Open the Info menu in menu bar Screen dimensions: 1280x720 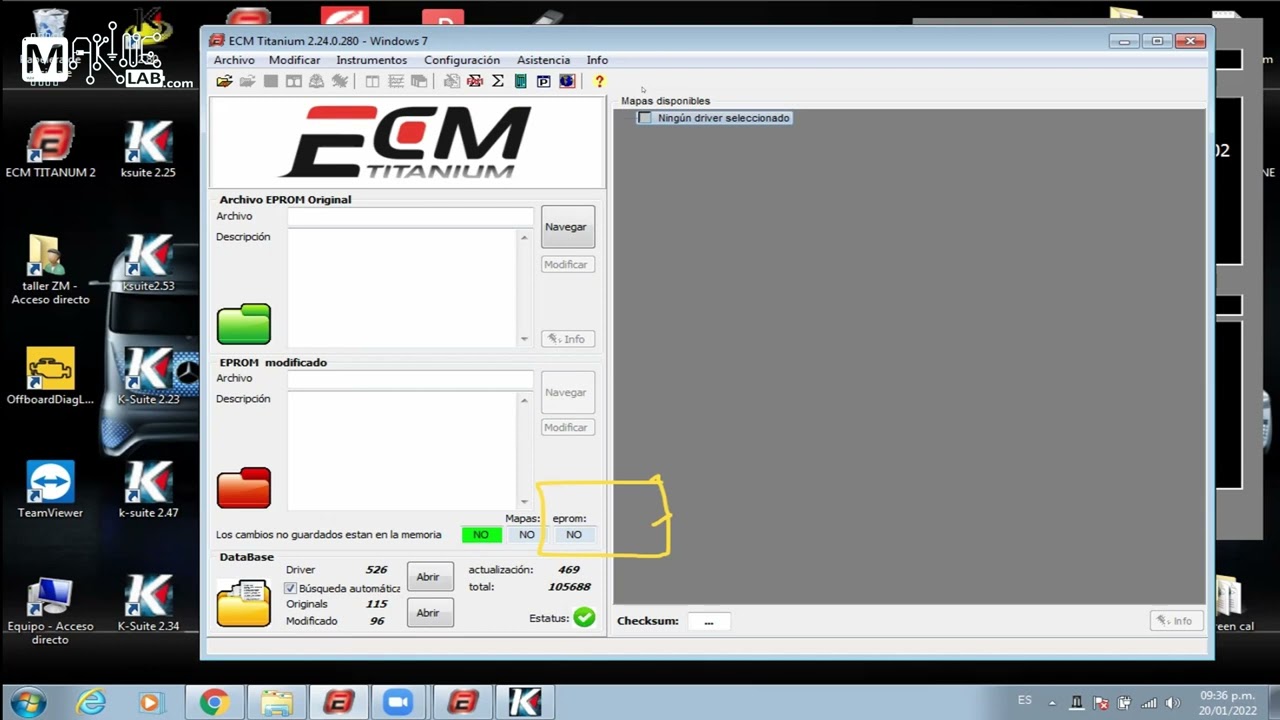(597, 60)
